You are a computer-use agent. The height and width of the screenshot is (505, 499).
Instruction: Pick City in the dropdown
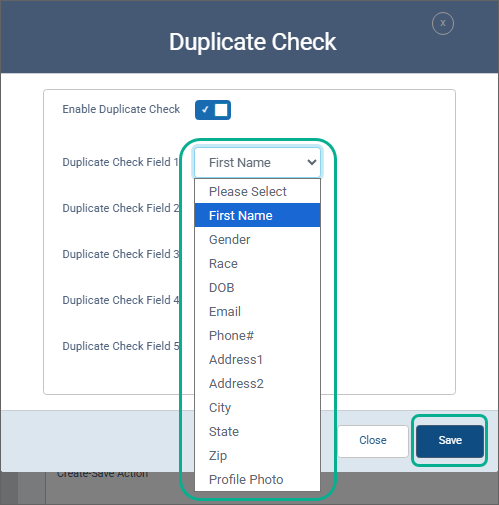257,407
